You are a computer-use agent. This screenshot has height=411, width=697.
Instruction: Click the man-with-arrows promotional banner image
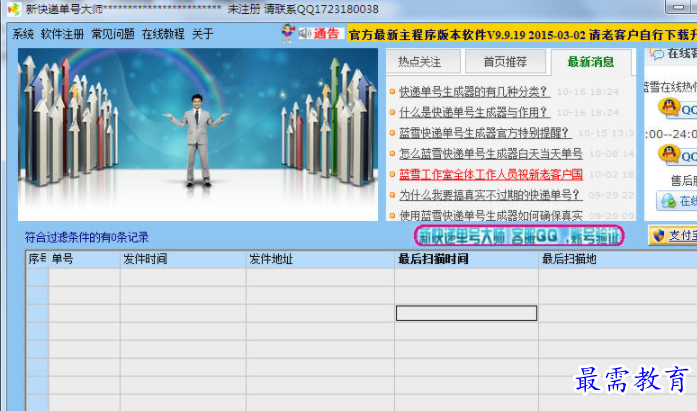click(x=198, y=135)
